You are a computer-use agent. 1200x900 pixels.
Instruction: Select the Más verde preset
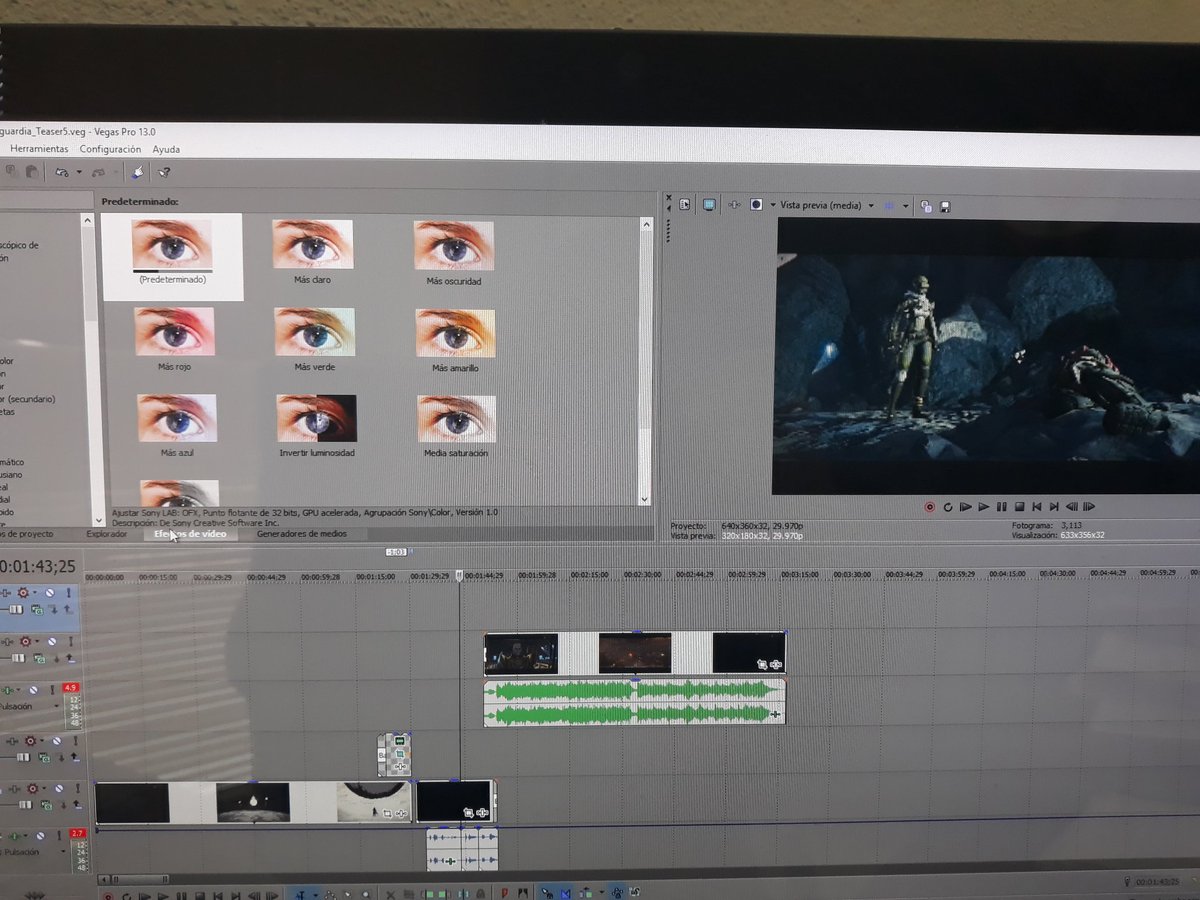(315, 340)
